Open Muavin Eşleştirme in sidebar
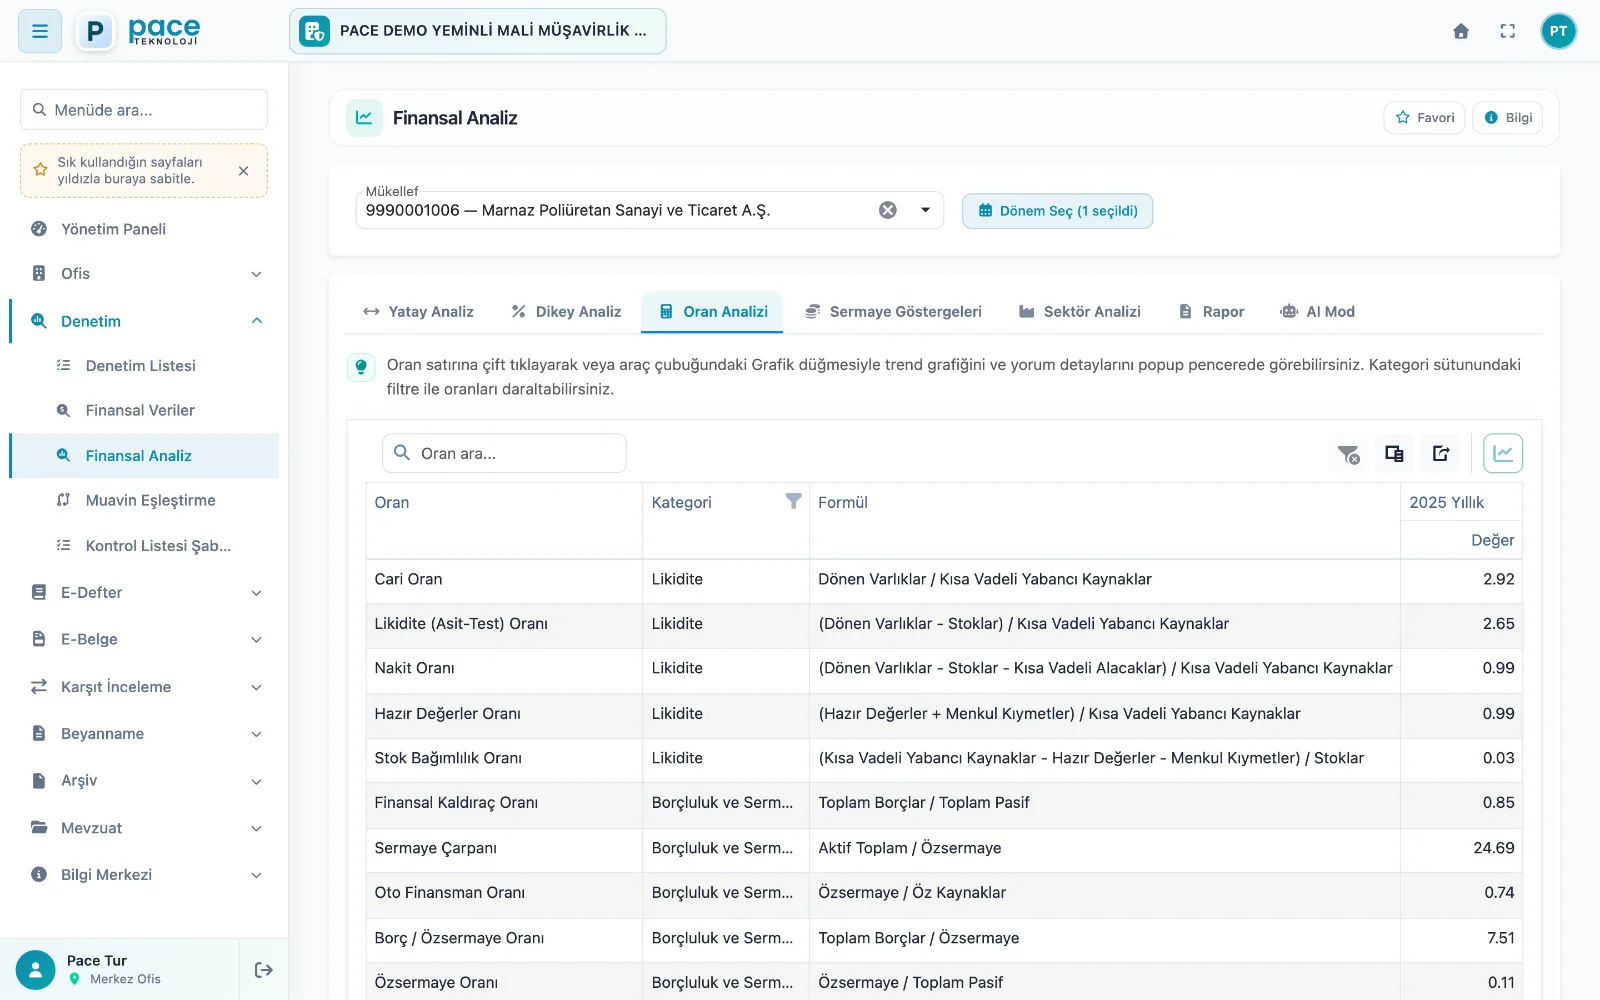 click(x=144, y=501)
